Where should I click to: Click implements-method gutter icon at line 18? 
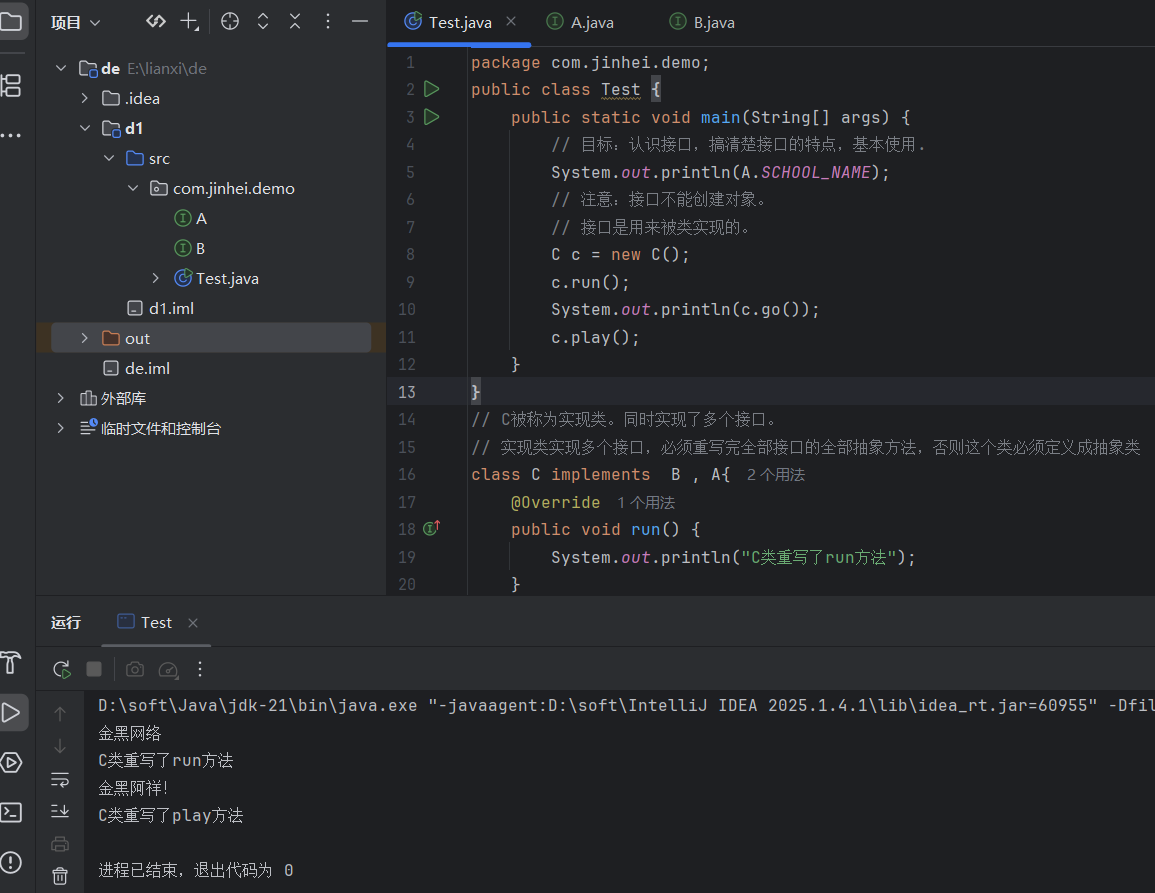coord(432,528)
